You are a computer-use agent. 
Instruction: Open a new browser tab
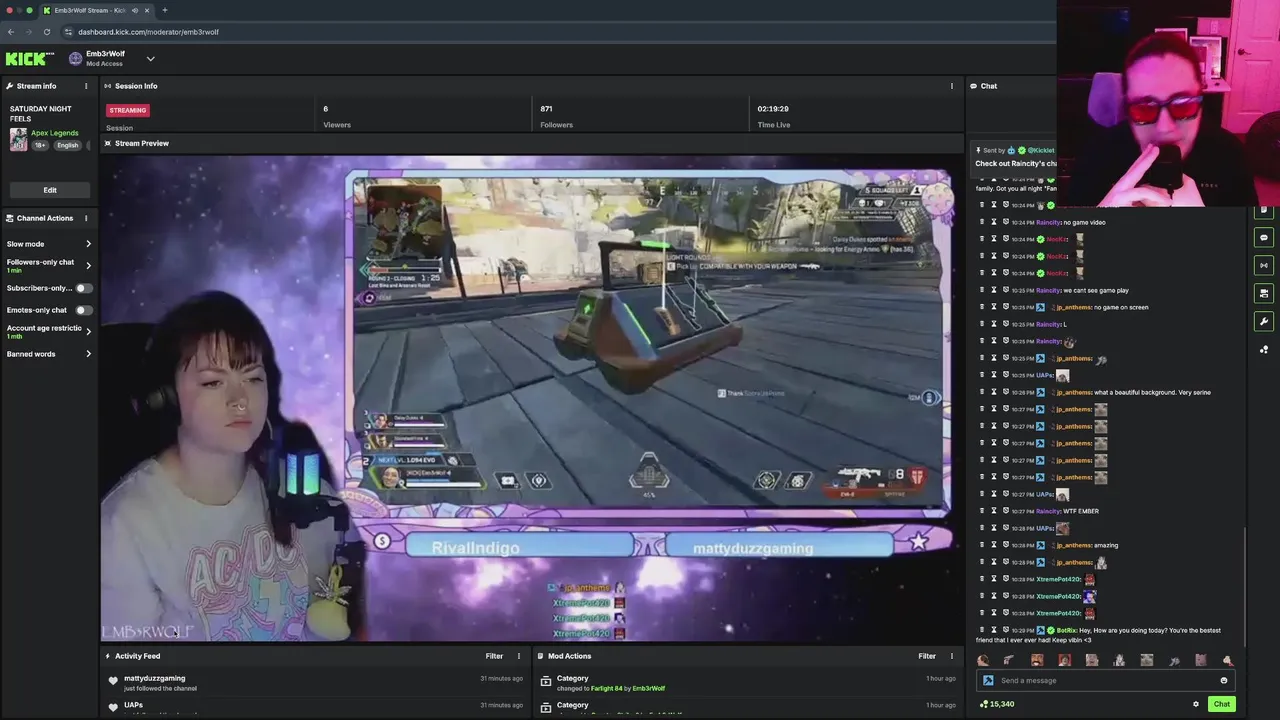(x=164, y=10)
